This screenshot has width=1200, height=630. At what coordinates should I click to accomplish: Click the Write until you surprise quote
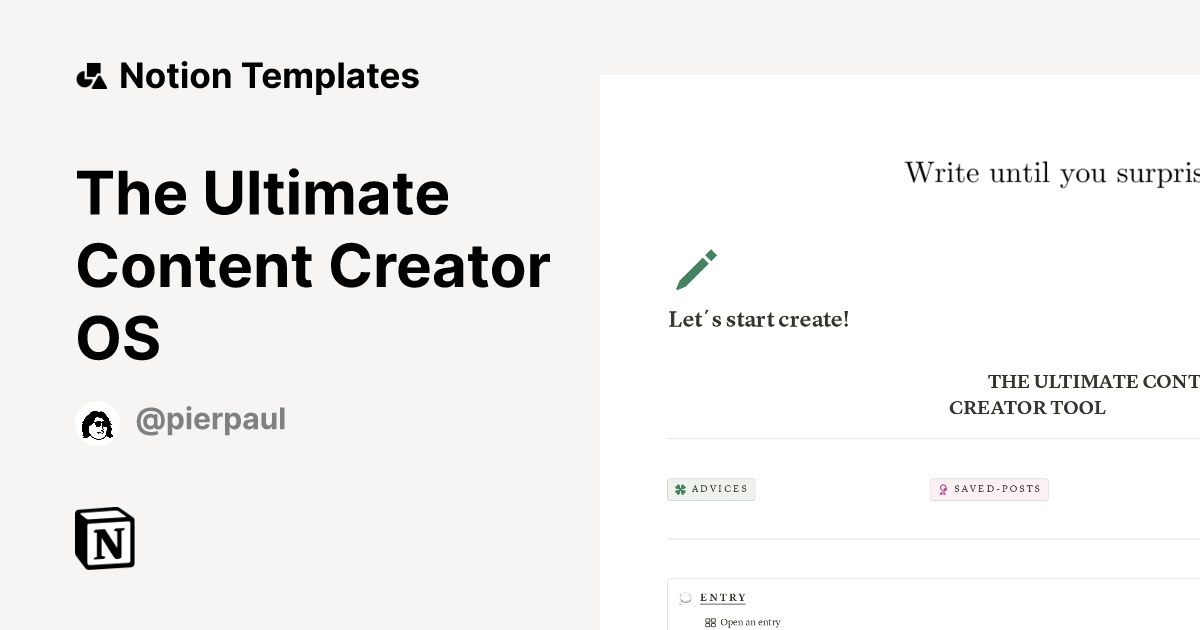point(1050,171)
